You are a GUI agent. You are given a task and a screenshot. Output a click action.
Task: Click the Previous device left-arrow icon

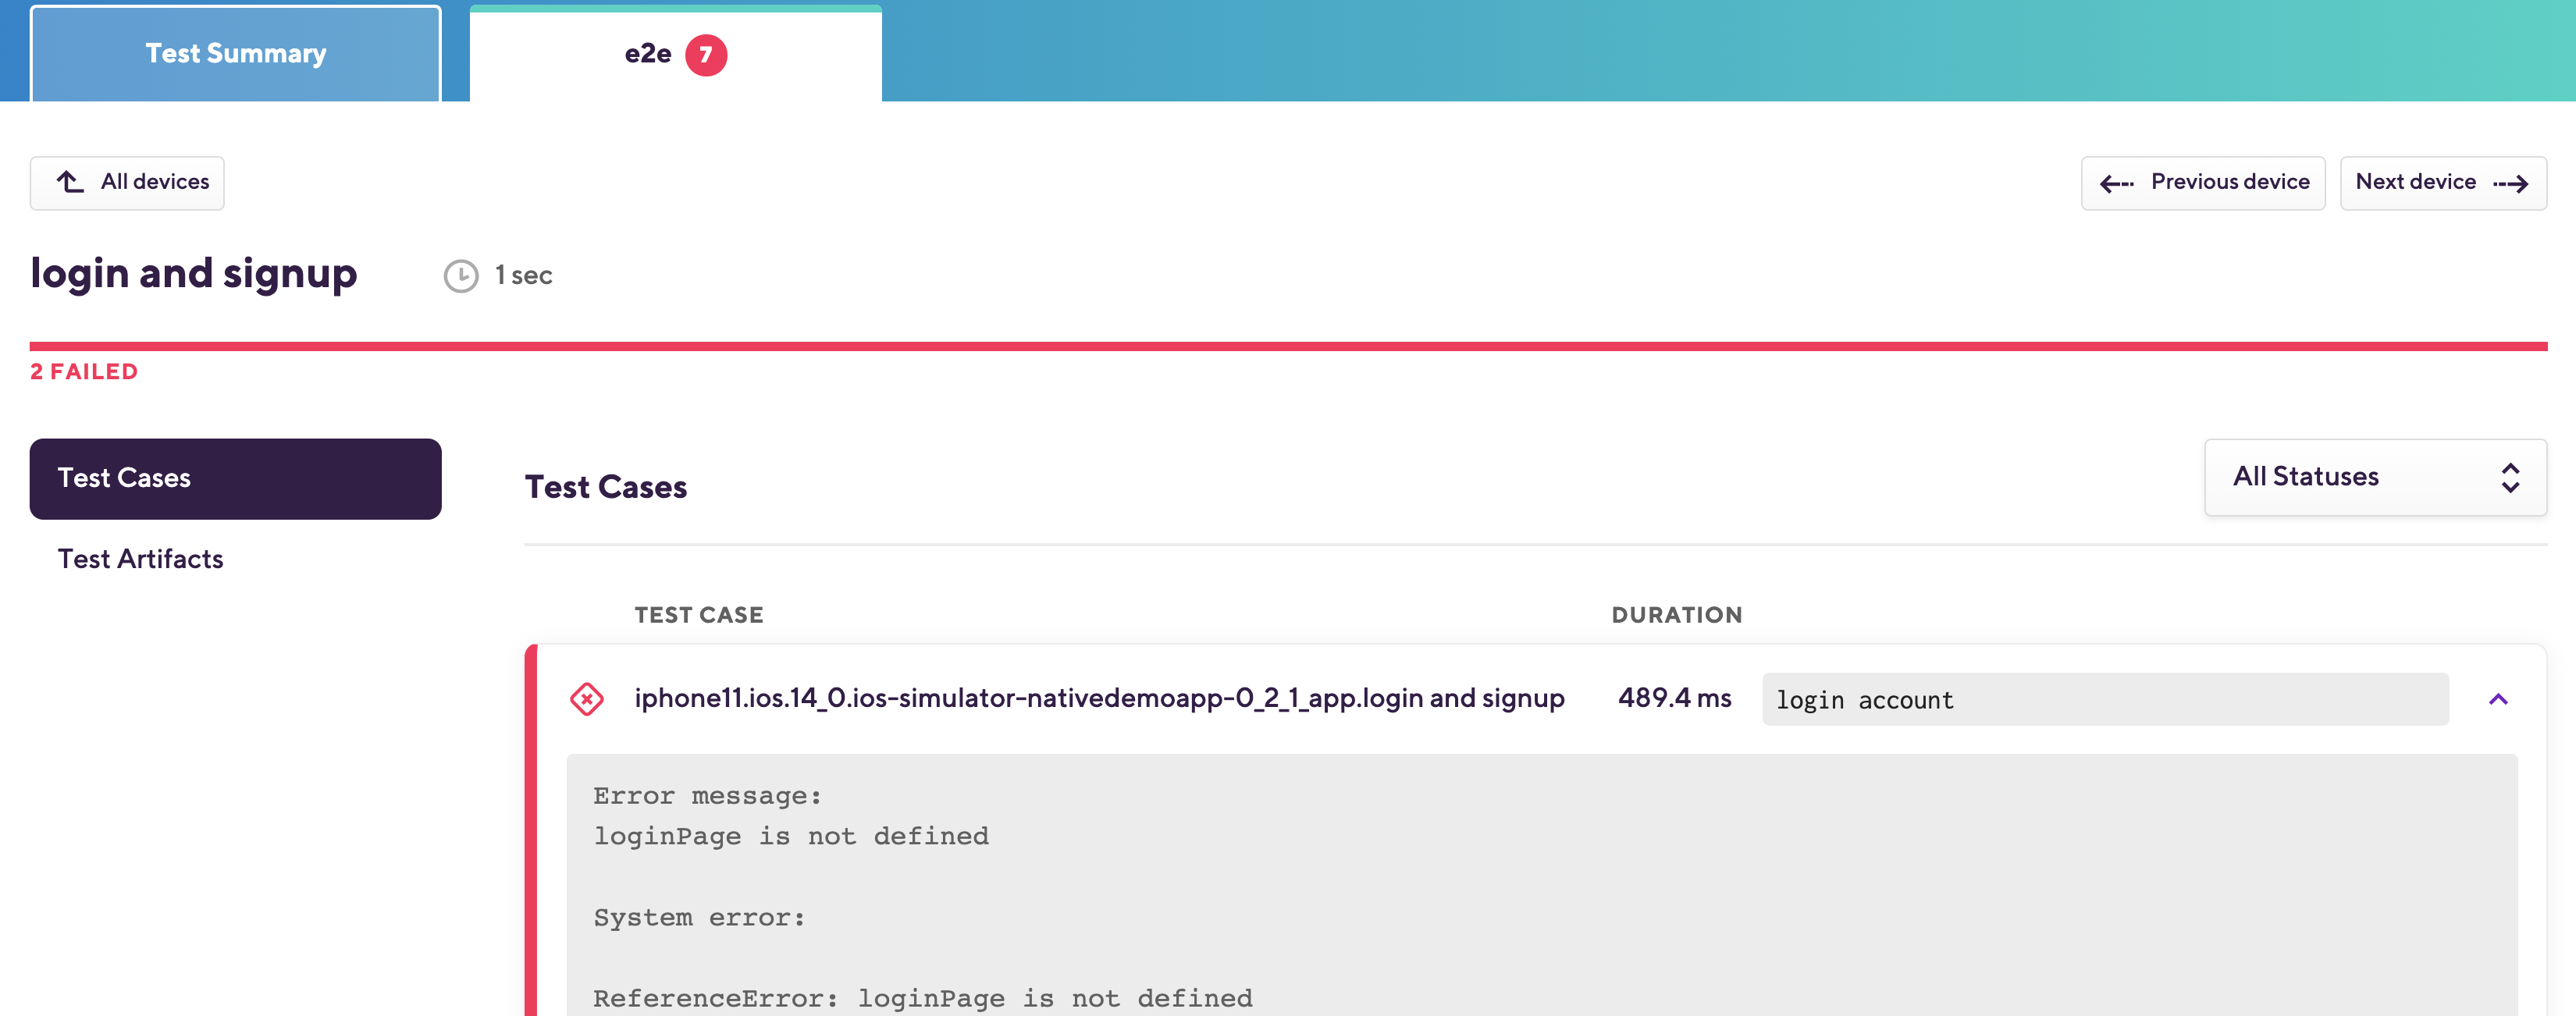[x=2116, y=183]
